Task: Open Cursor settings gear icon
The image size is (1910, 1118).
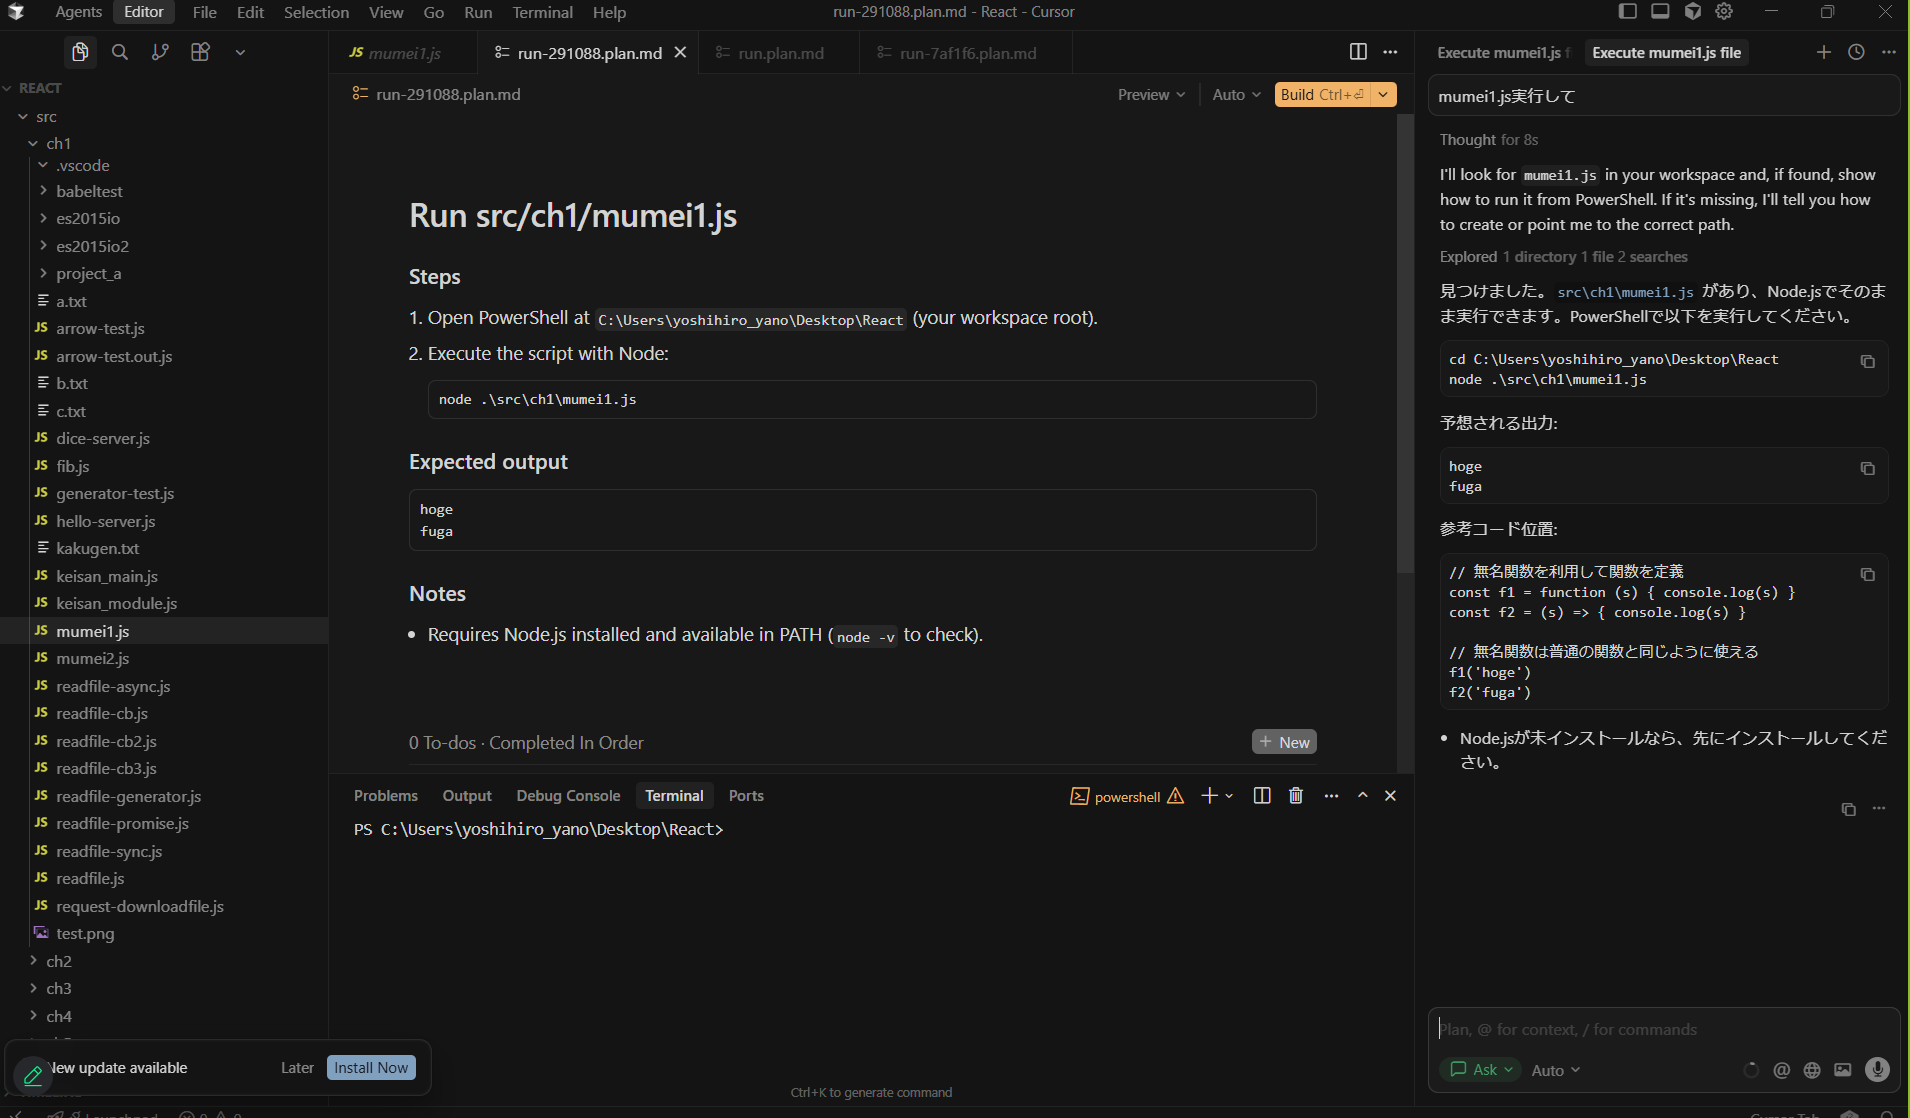Action: click(x=1724, y=12)
